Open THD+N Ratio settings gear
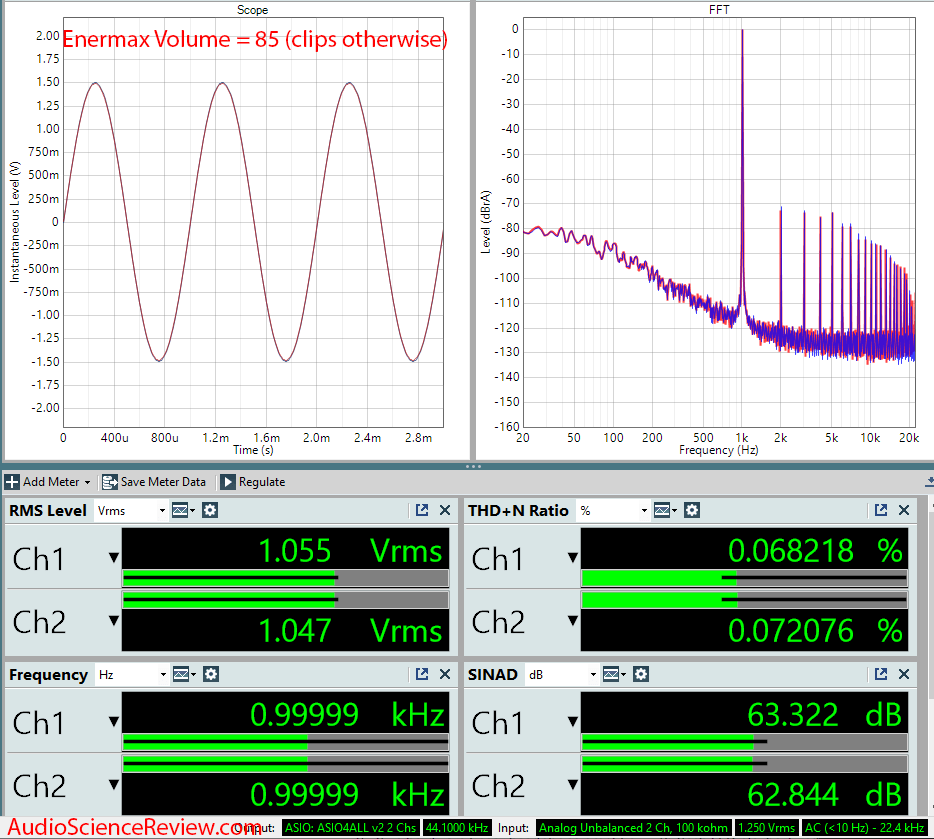The width and height of the screenshot is (934, 839). coord(692,510)
